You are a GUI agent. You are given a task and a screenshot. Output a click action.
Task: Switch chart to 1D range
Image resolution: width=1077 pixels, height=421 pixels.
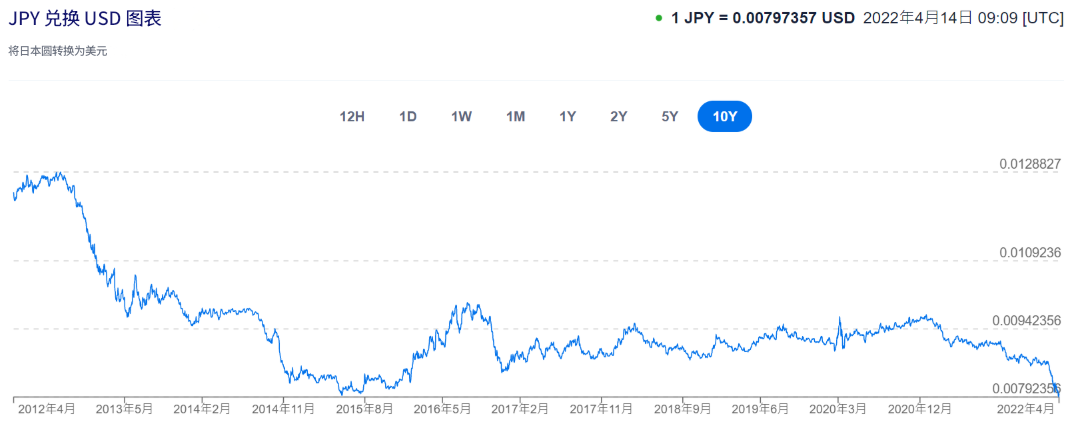pos(408,117)
